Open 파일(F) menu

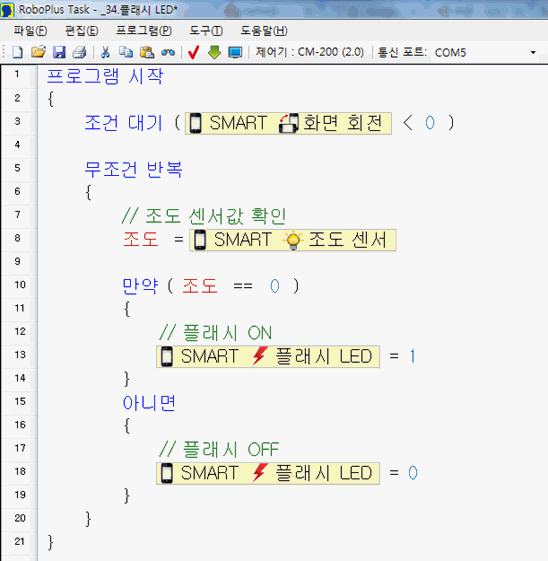[x=30, y=31]
